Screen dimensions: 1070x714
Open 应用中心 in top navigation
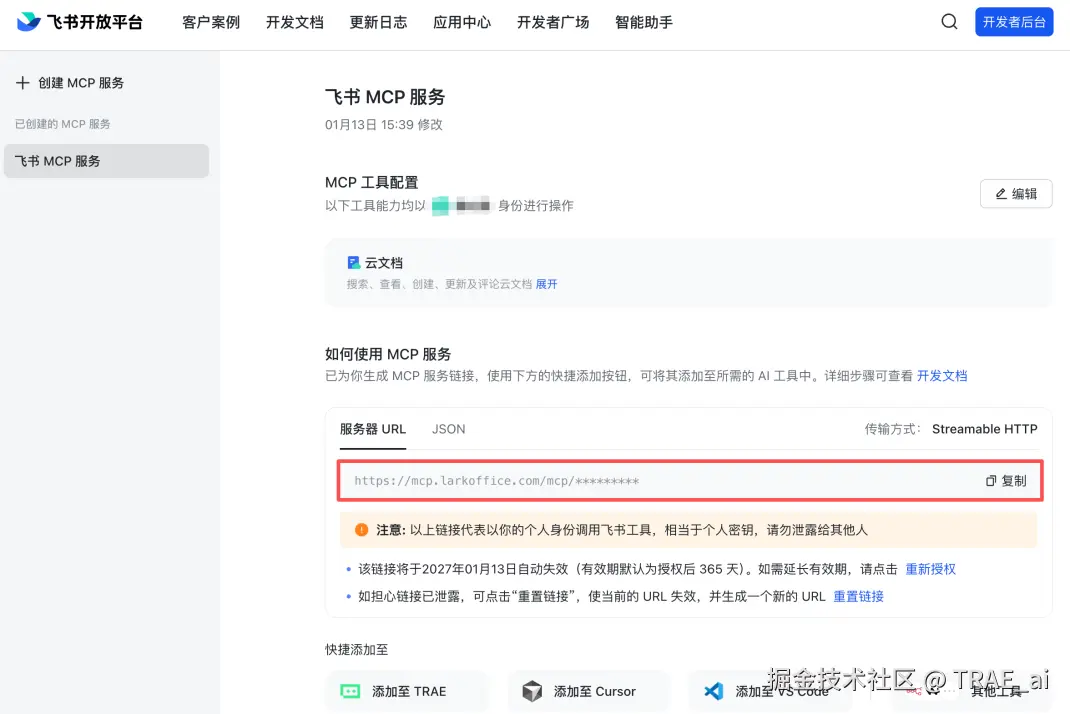pyautogui.click(x=462, y=23)
